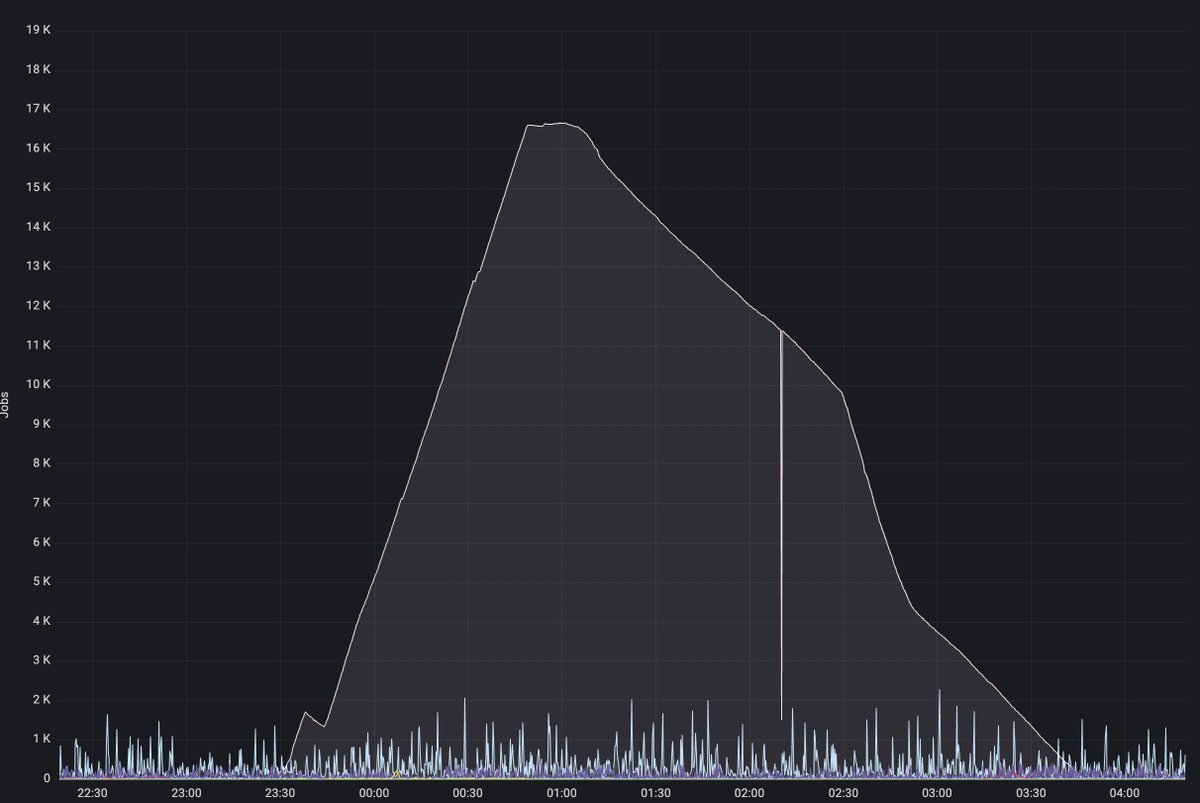Click the 03:30 time axis label
The height and width of the screenshot is (803, 1200).
[1031, 793]
